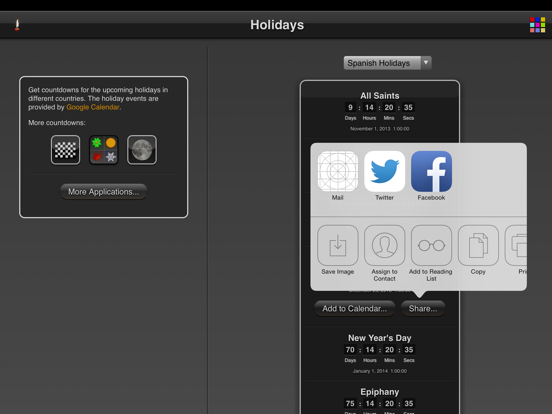The image size is (552, 414).
Task: Click the More Applications... button
Action: (104, 192)
